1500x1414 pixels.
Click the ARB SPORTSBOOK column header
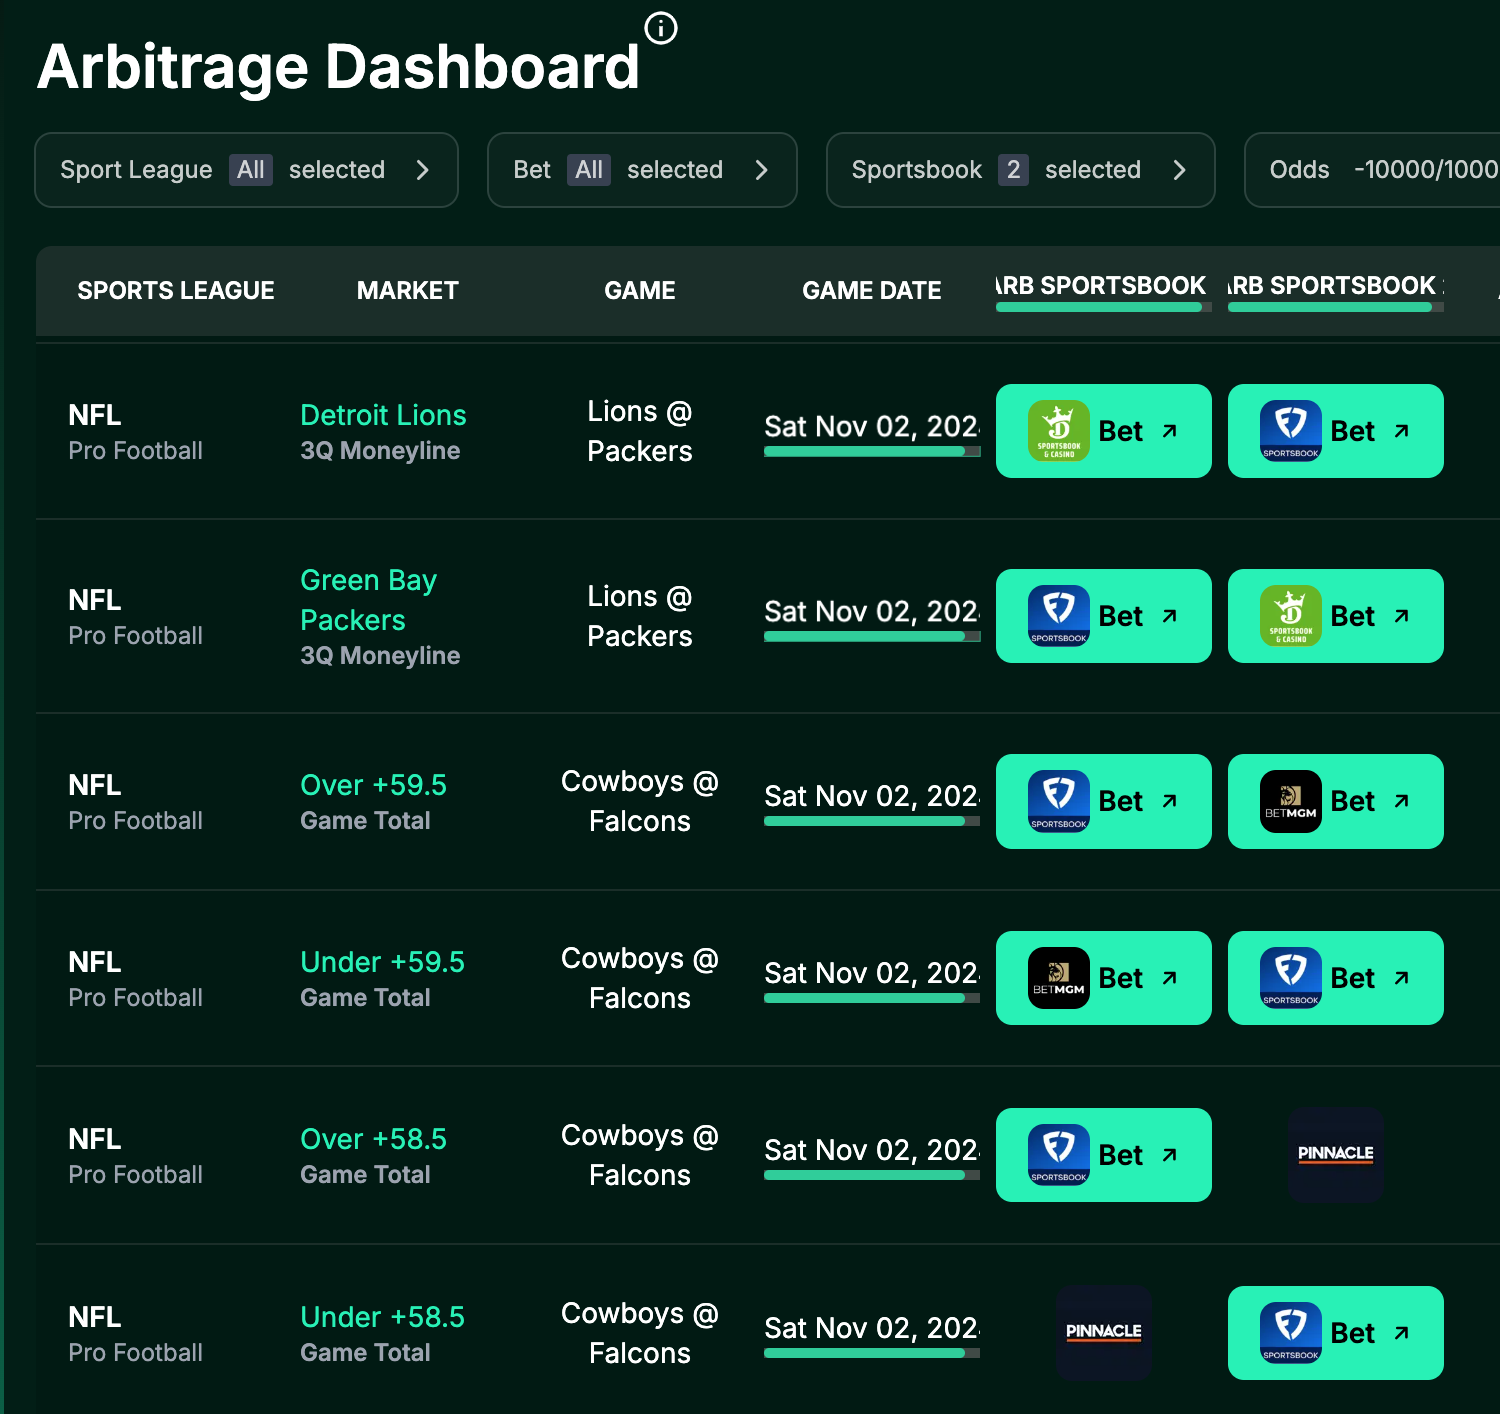(1099, 286)
